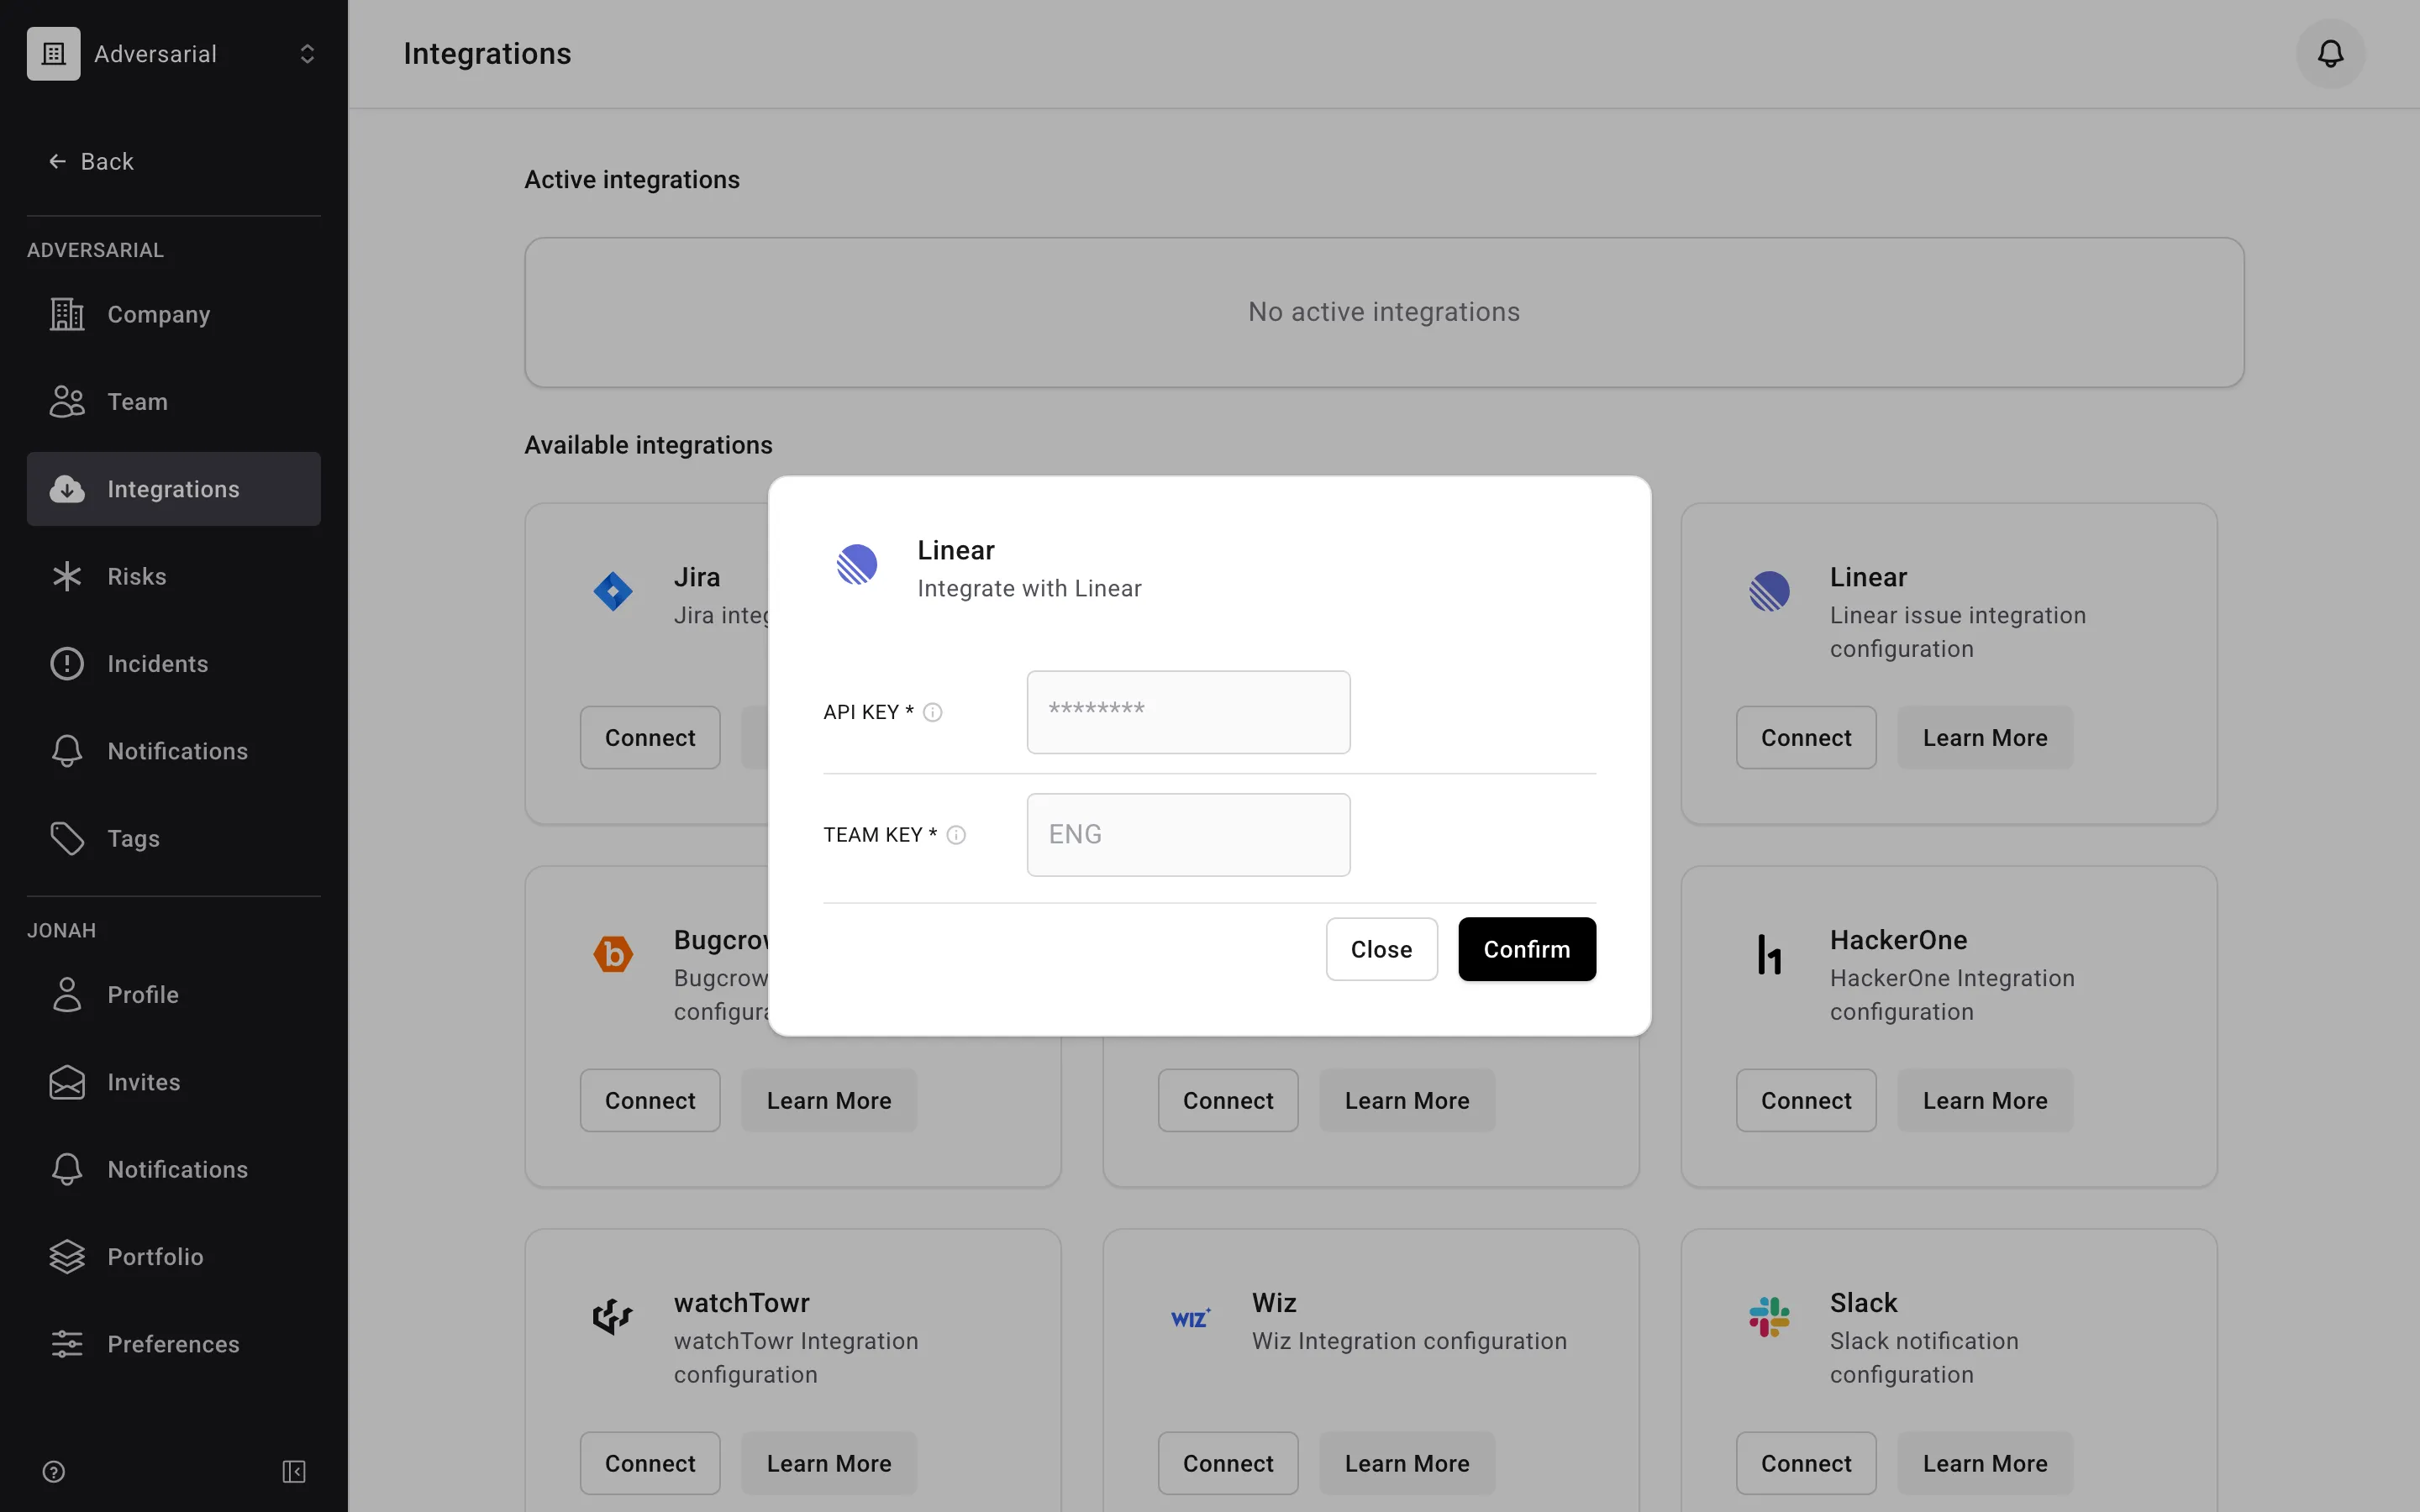Connect the Slack integration
2420x1512 pixels.
[1806, 1464]
